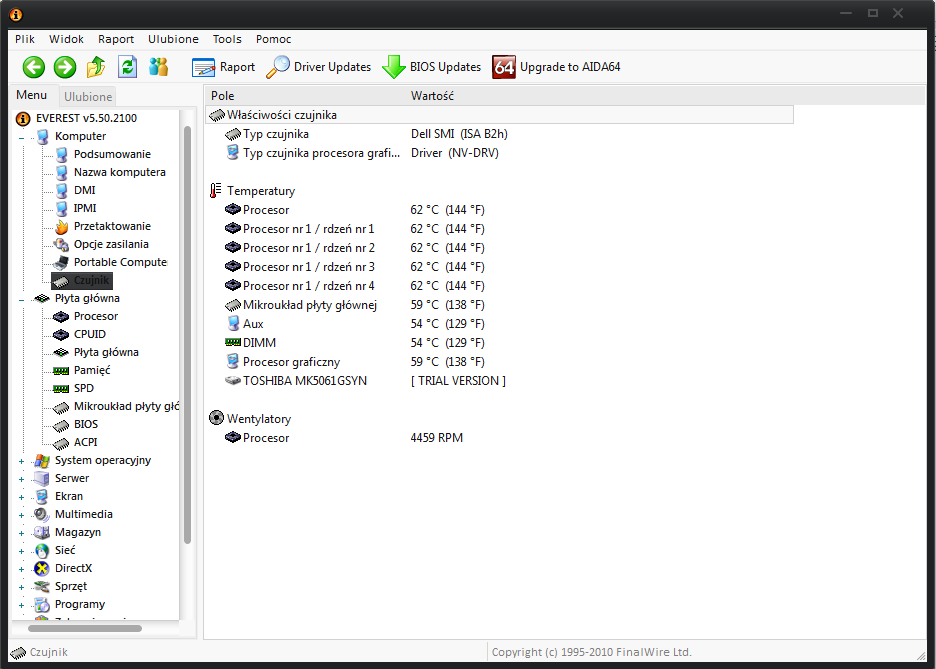Expand the System operacyjny node
The width and height of the screenshot is (936, 669).
pos(21,461)
